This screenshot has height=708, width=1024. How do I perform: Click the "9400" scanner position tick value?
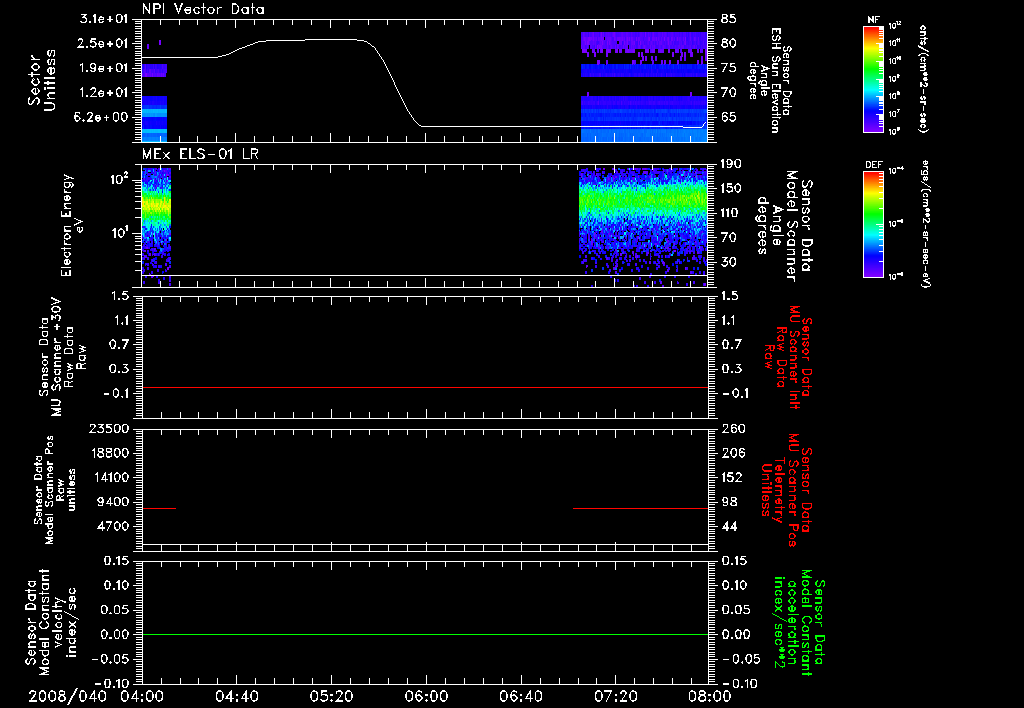click(112, 502)
